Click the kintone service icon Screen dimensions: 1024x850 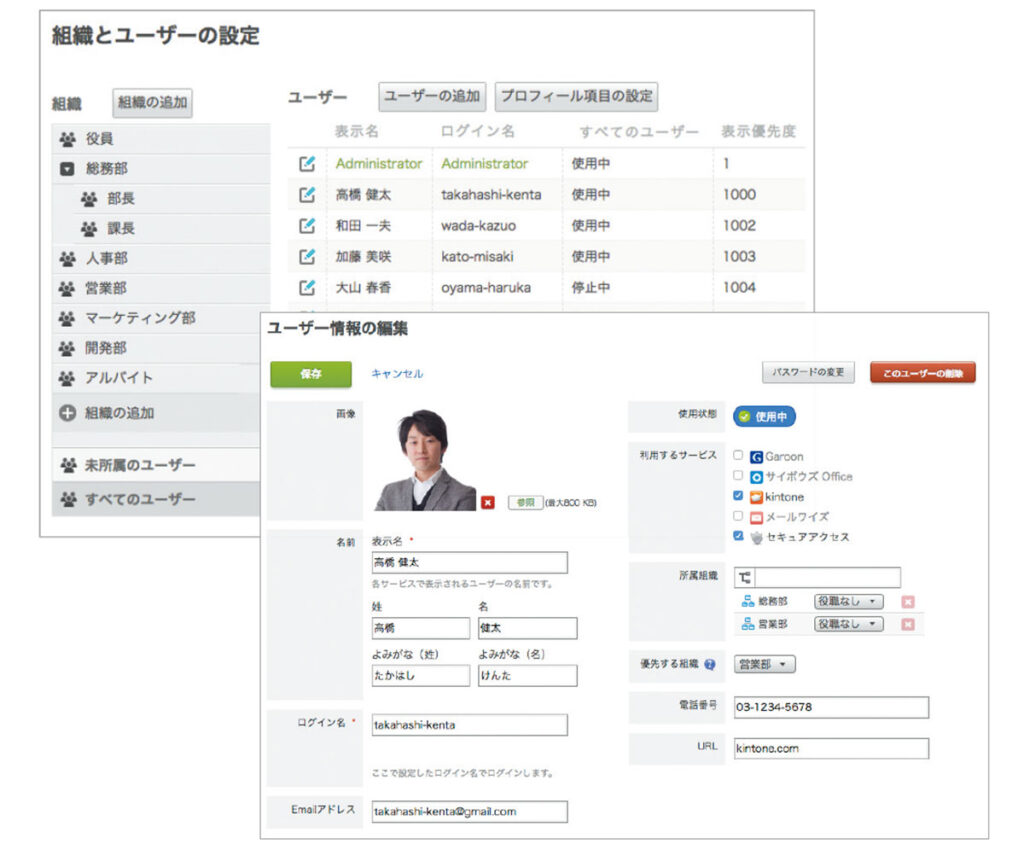click(758, 497)
